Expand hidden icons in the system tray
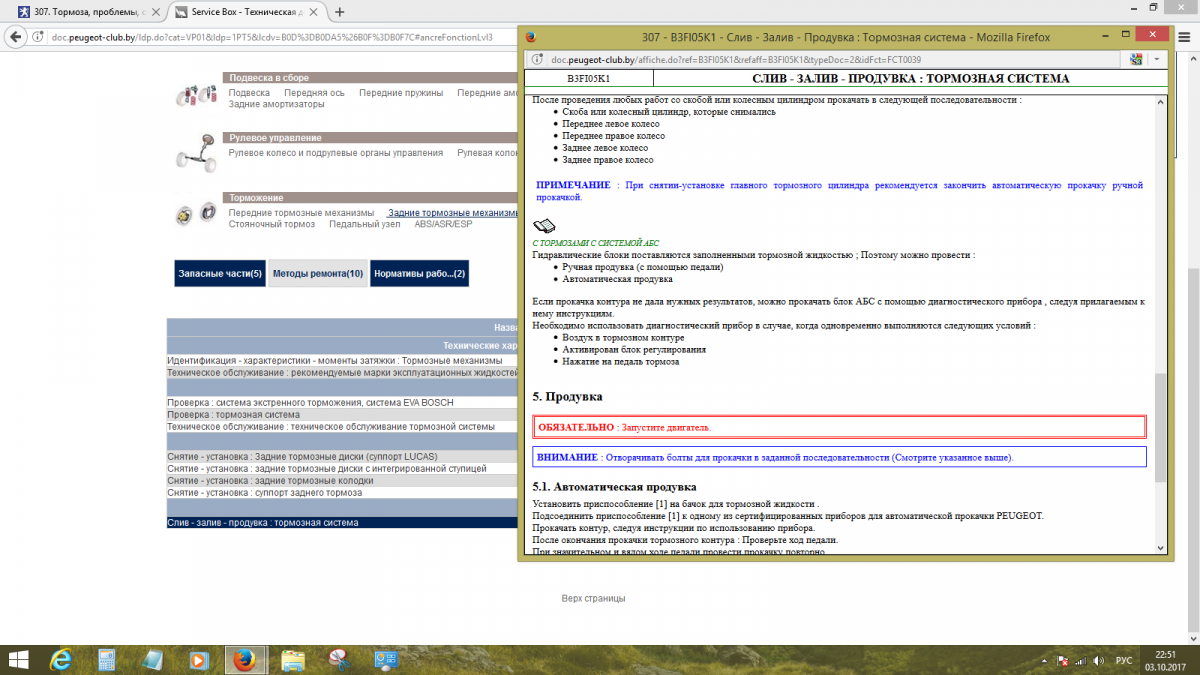 pos(1044,660)
